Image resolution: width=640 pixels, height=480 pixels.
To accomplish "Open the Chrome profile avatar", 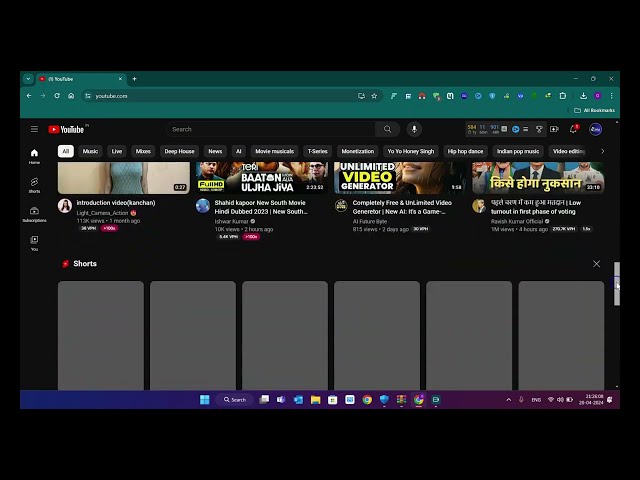I will [x=598, y=96].
